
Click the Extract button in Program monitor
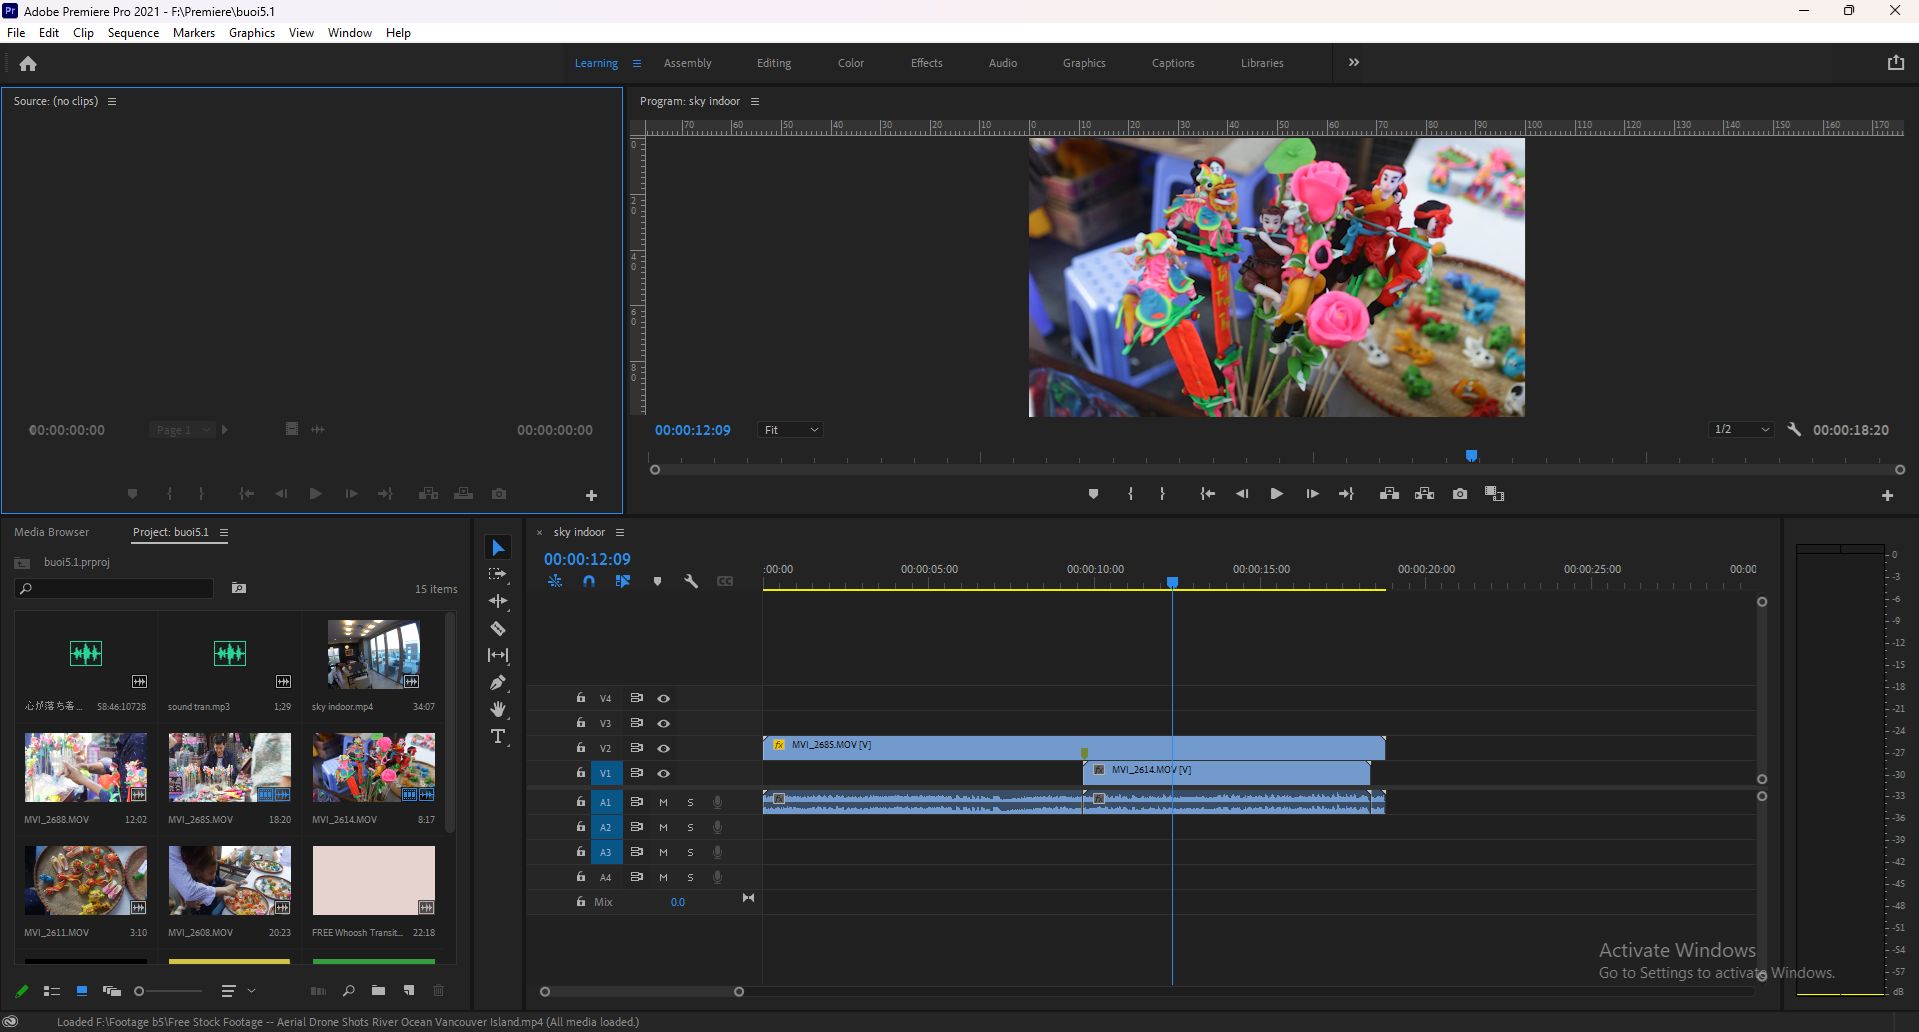pyautogui.click(x=1425, y=494)
